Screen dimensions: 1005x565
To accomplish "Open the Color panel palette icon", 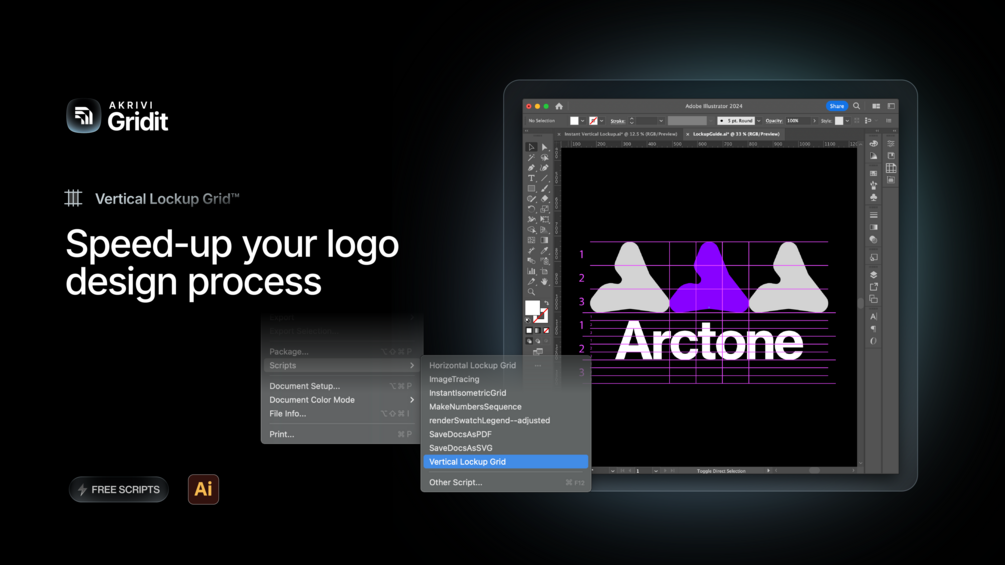I will point(874,143).
